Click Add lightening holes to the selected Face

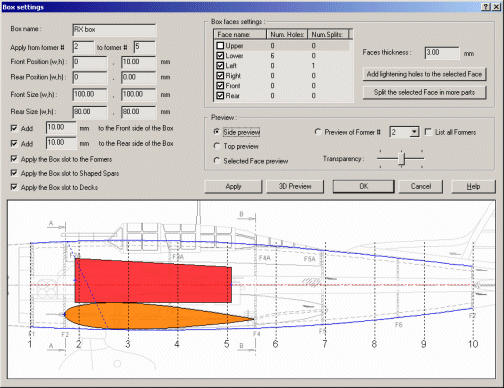[x=424, y=74]
